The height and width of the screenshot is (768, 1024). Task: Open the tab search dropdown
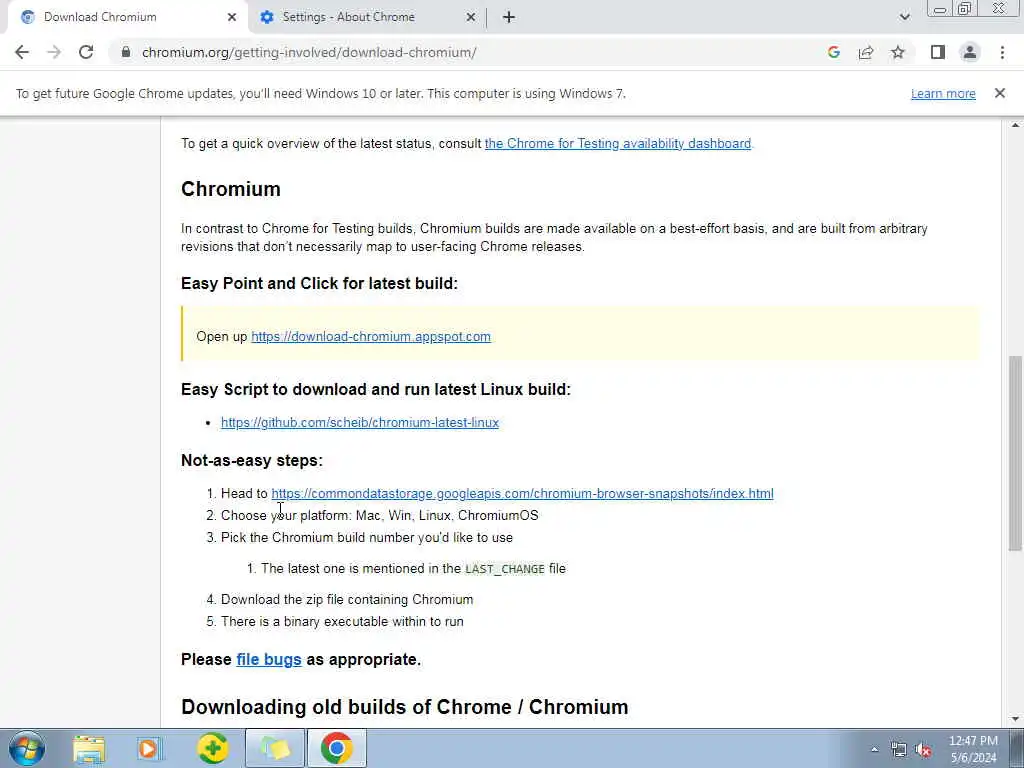904,17
